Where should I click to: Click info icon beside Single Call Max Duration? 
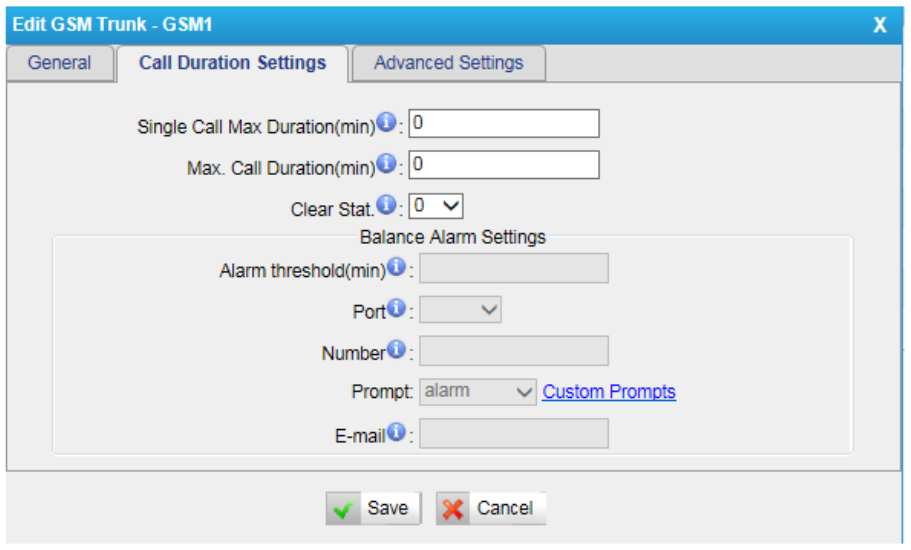pos(386,124)
